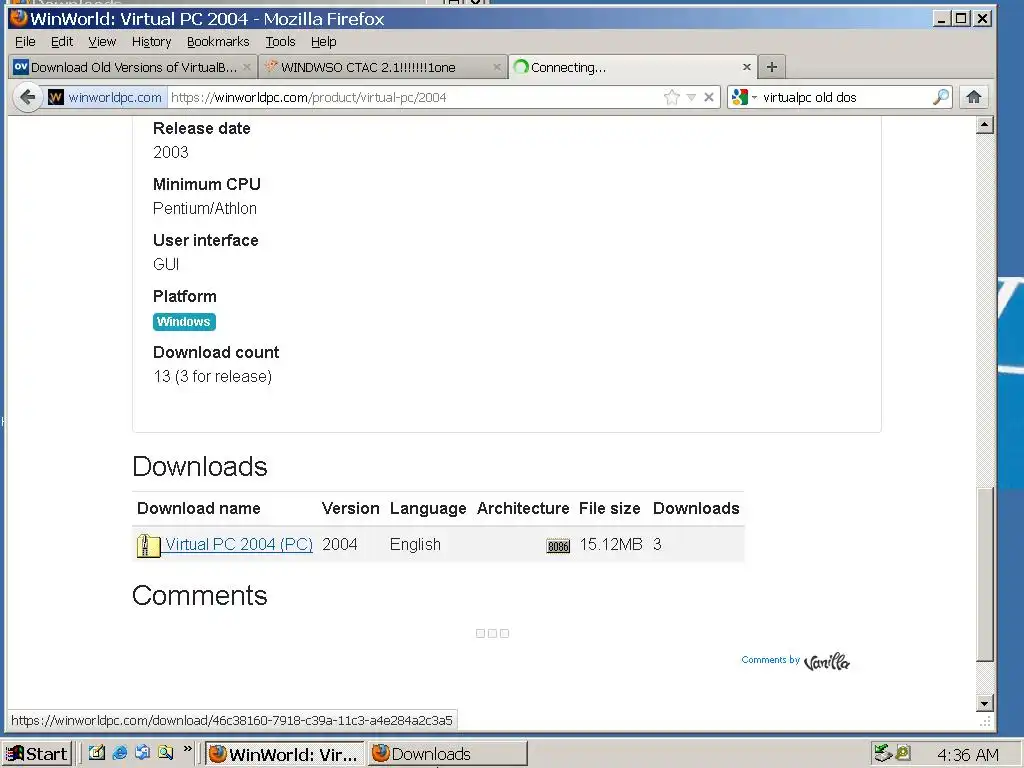Click the vertical scrollbar thumb

point(985,575)
